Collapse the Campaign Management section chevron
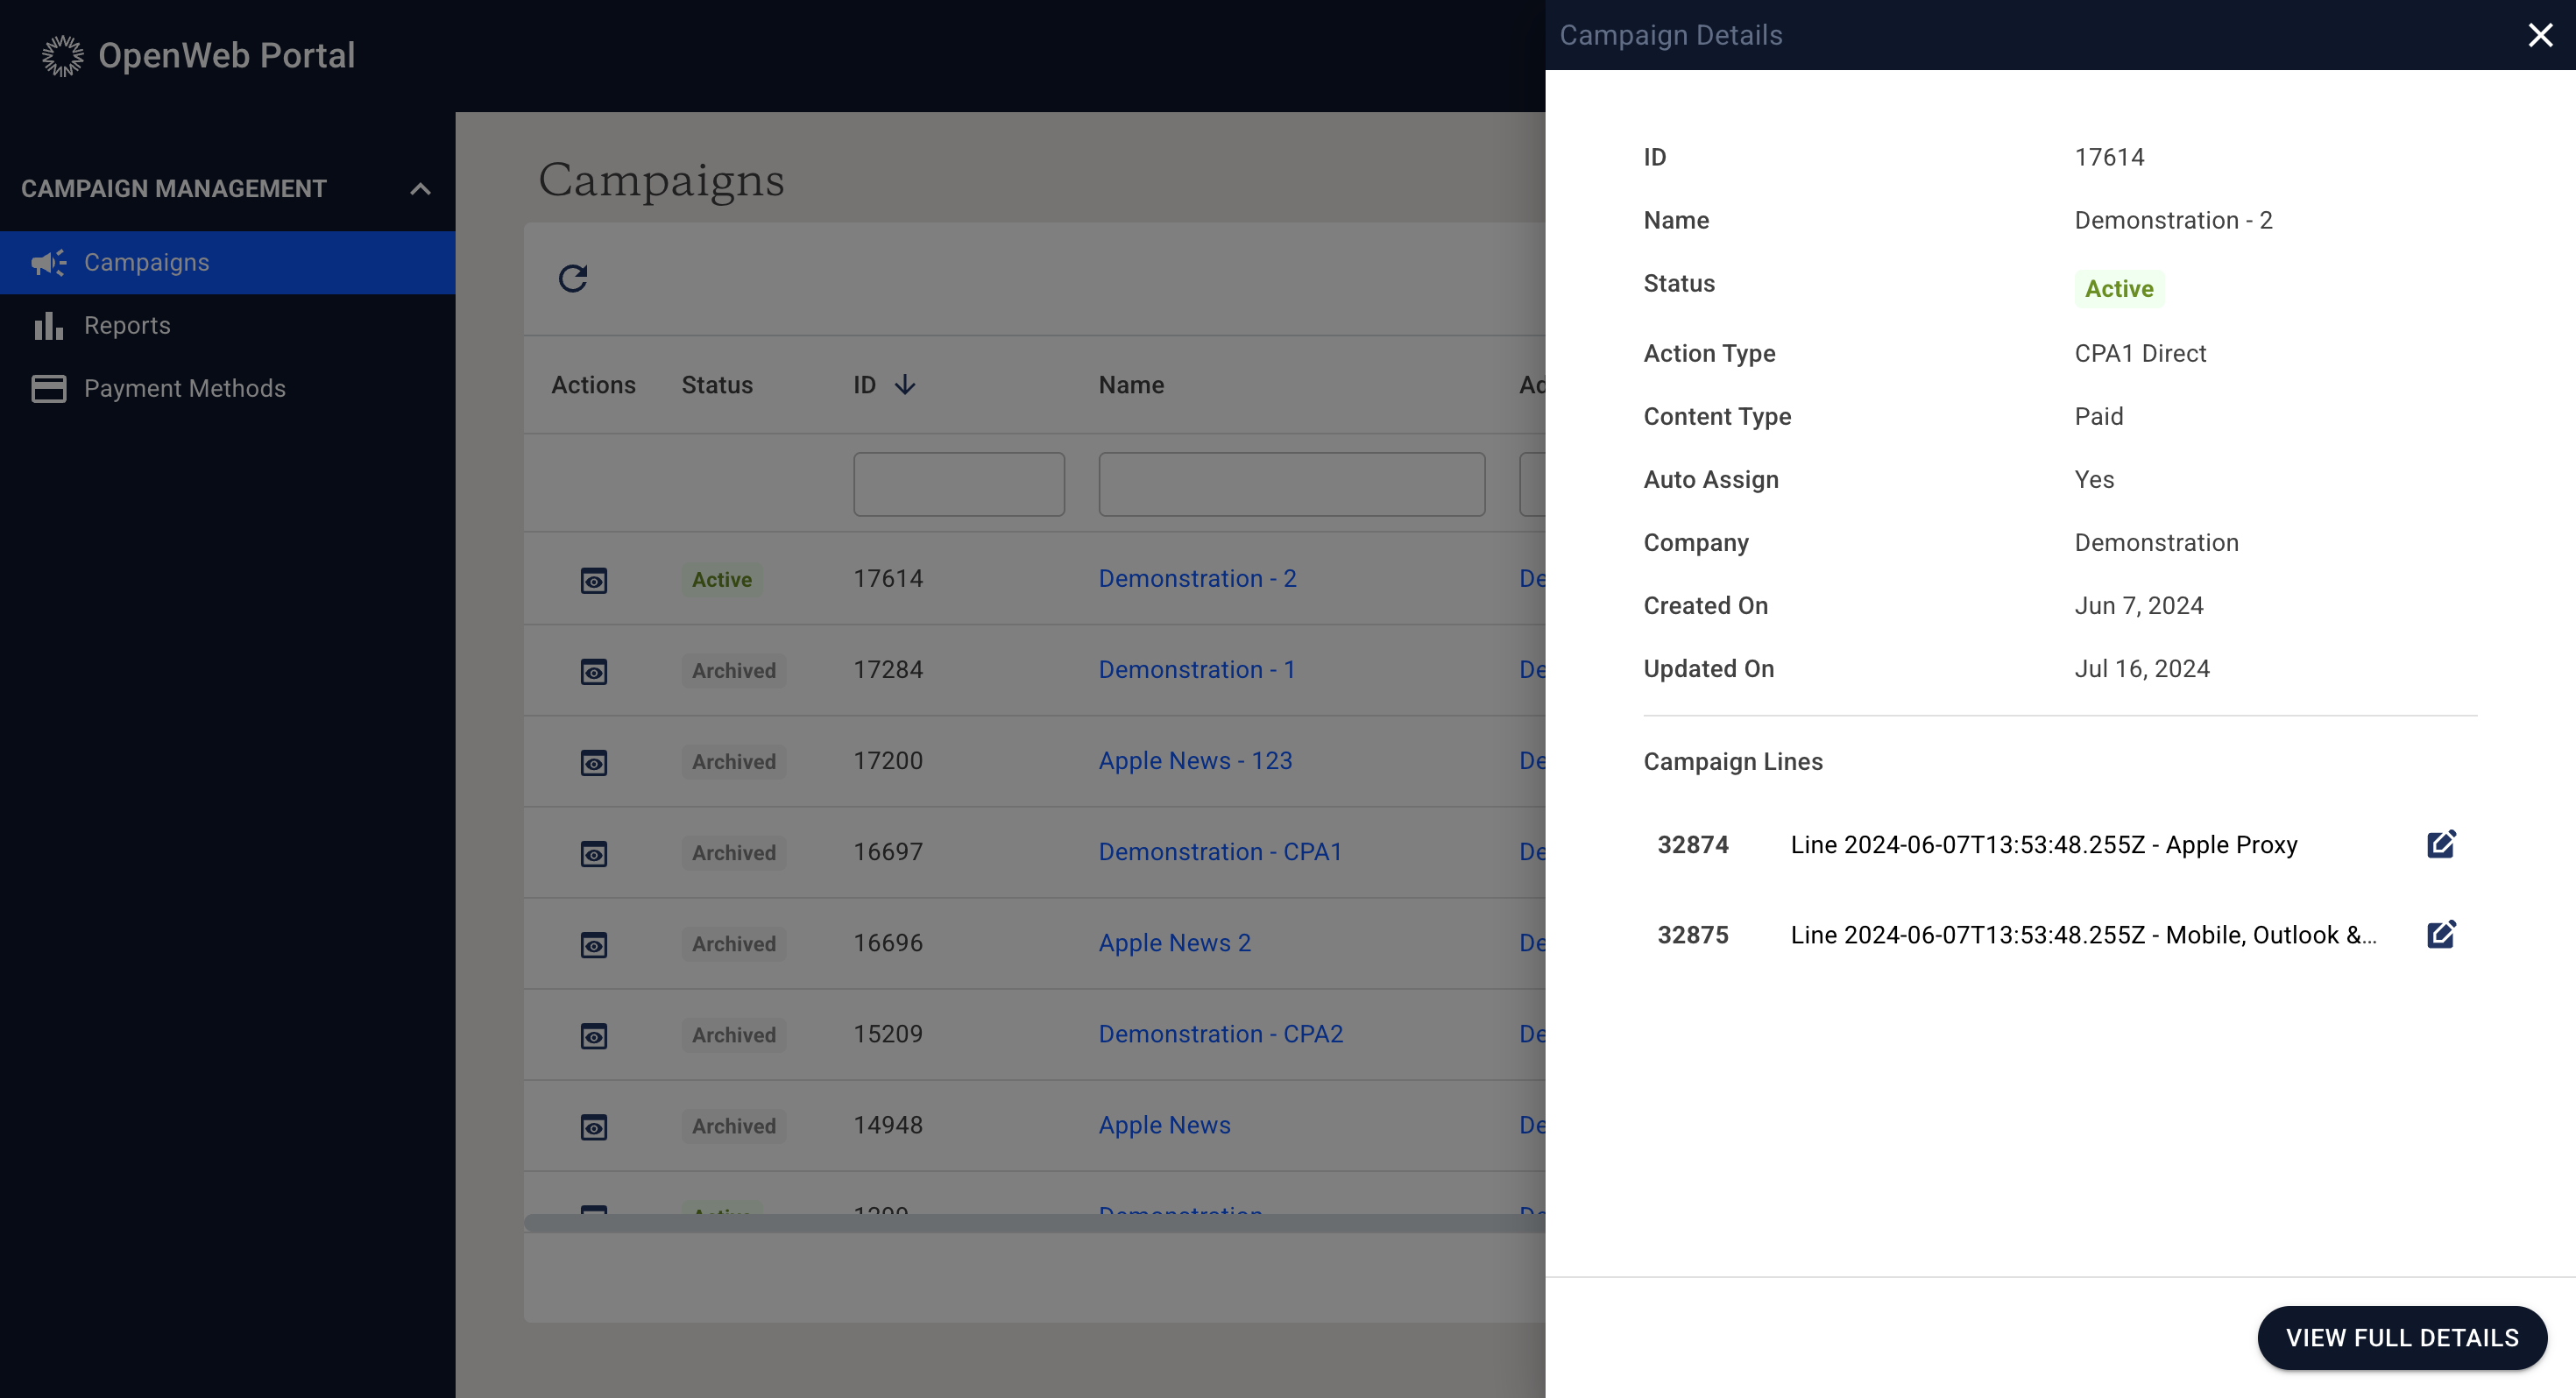This screenshot has height=1398, width=2576. (x=420, y=189)
